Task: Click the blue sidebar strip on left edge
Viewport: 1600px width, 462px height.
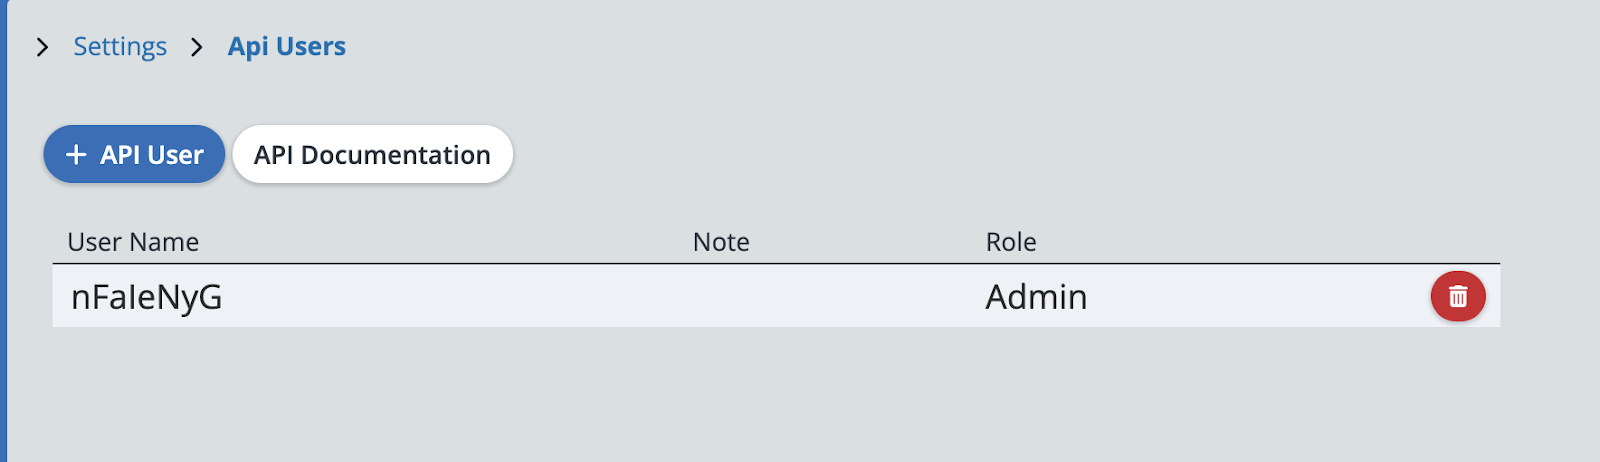Action: point(3,230)
